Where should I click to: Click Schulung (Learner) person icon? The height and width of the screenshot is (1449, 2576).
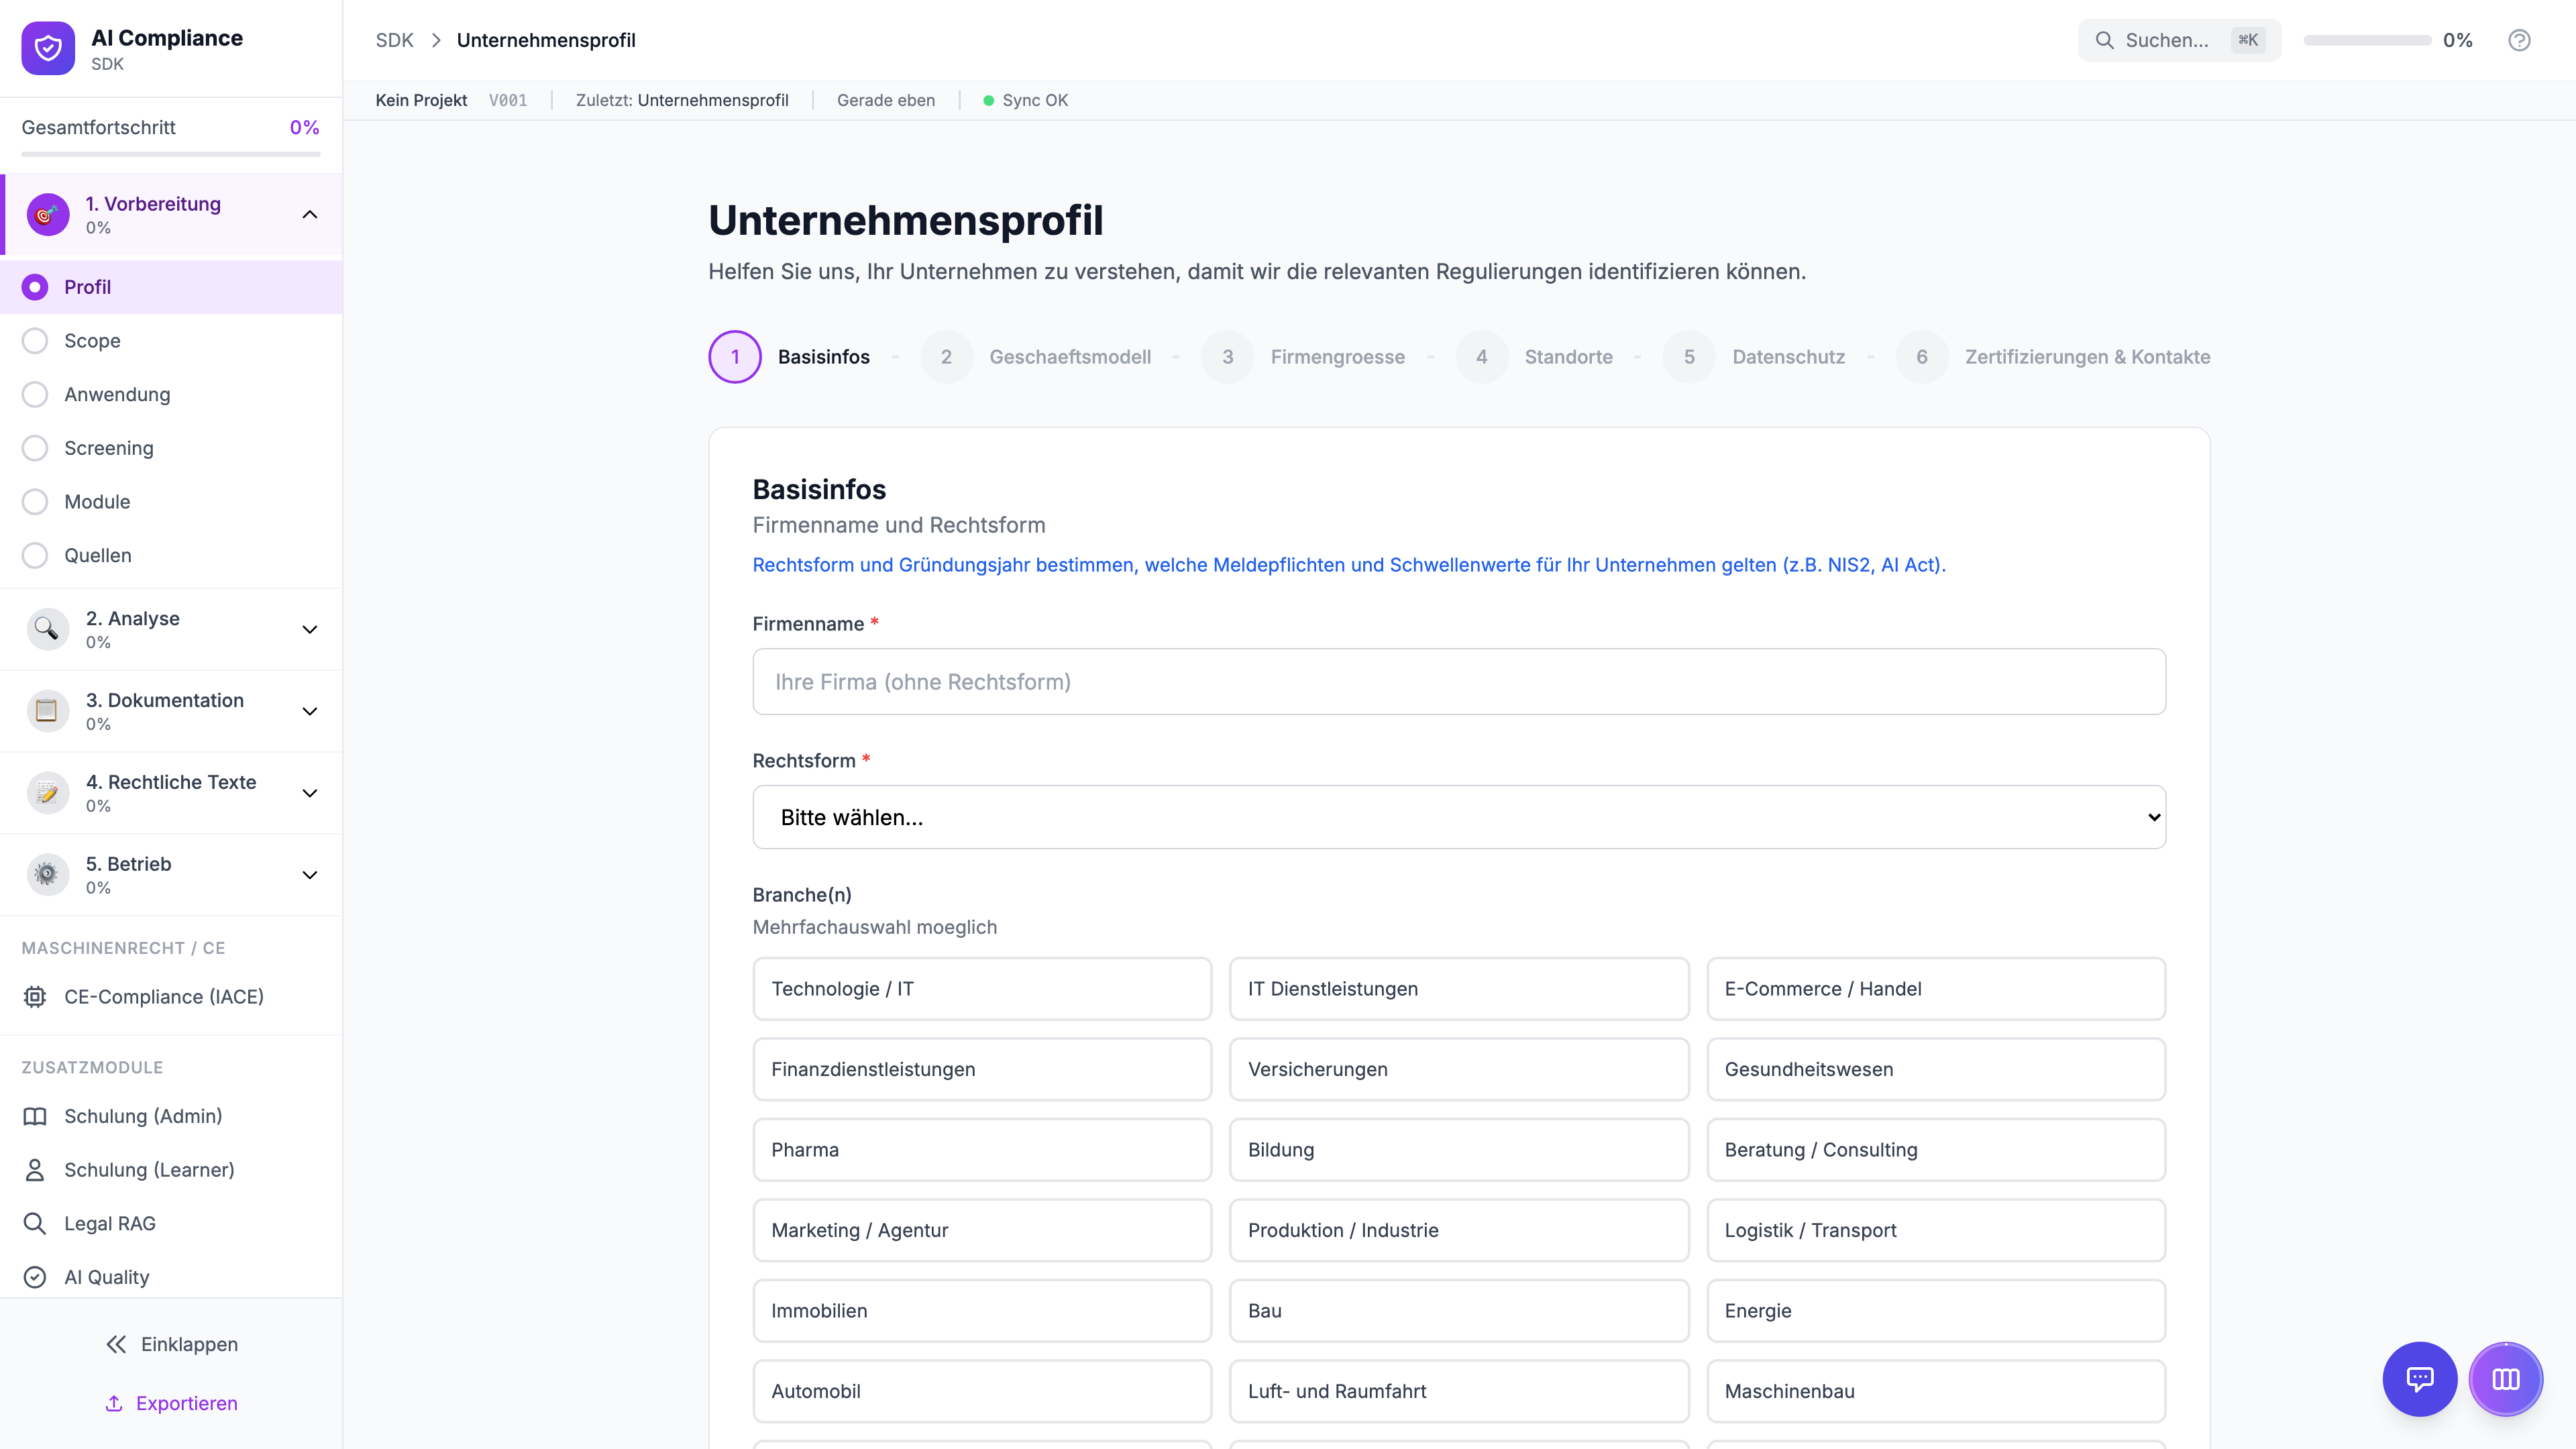point(35,1170)
